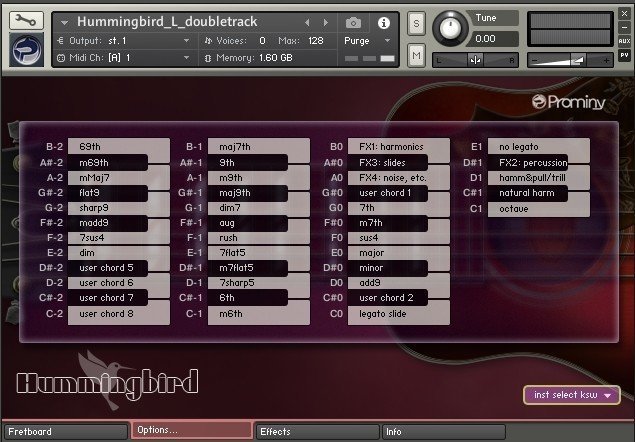The height and width of the screenshot is (442, 635).
Task: Click the Prominy instrument logo icon
Action: pos(26,50)
